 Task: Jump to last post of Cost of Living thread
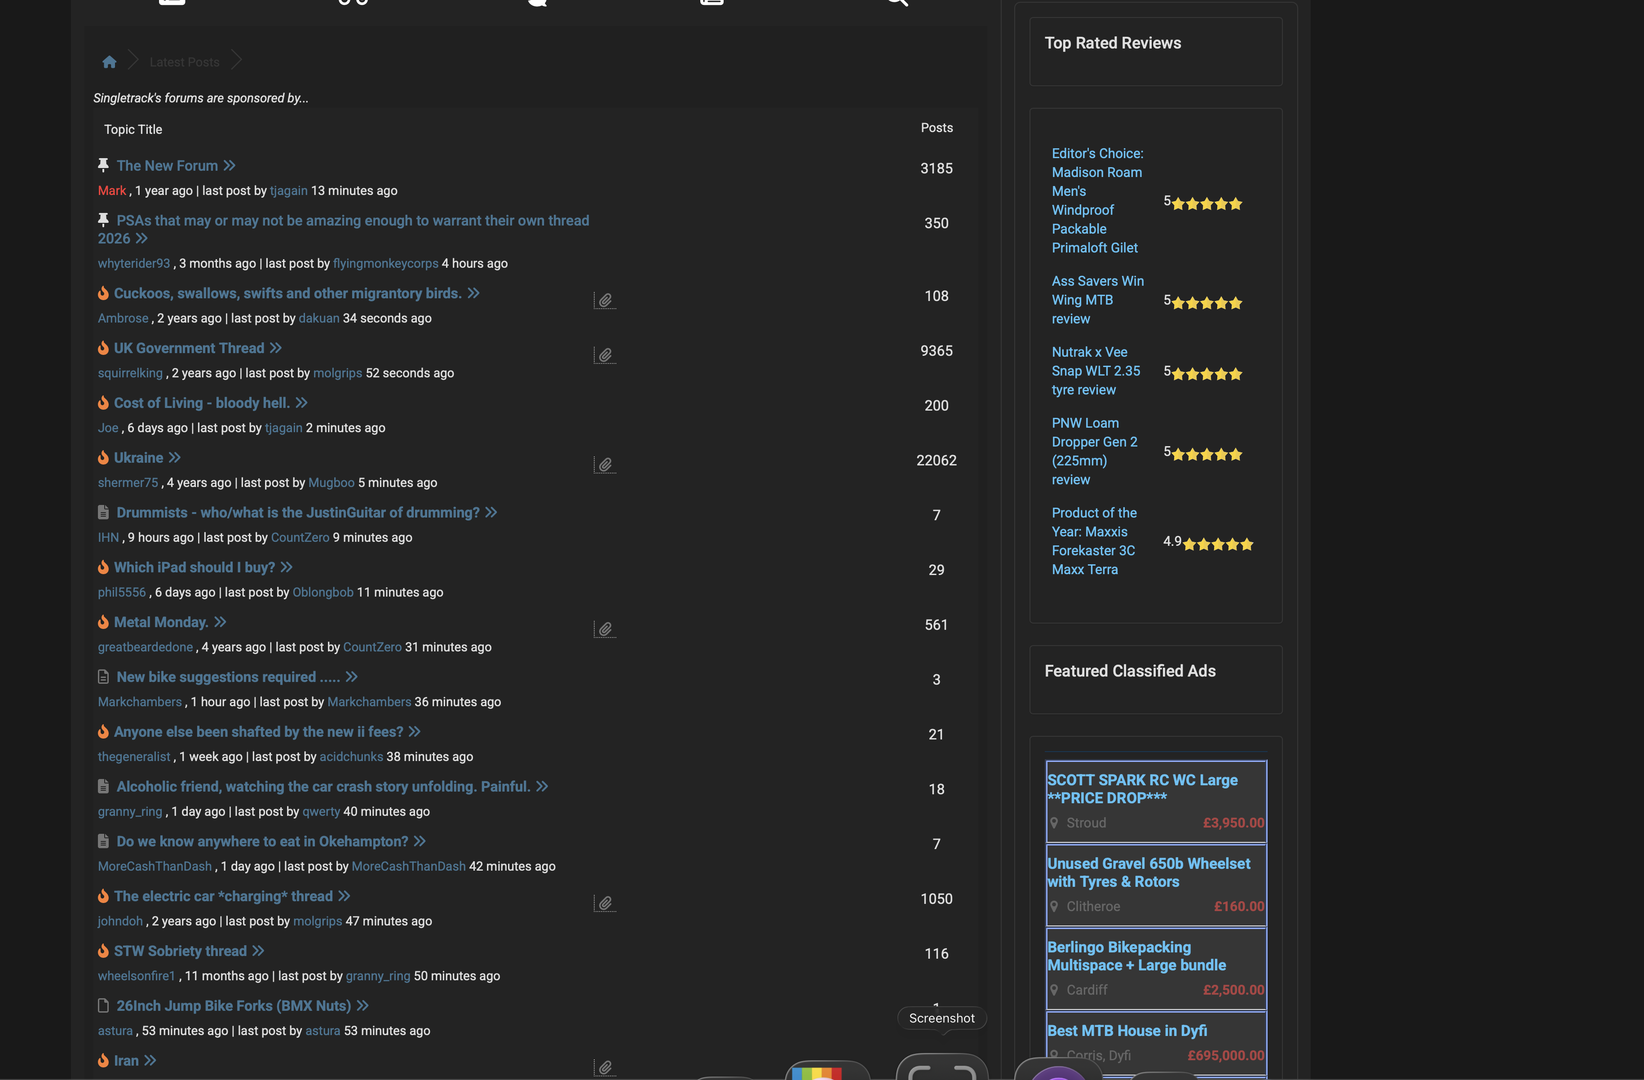click(301, 403)
